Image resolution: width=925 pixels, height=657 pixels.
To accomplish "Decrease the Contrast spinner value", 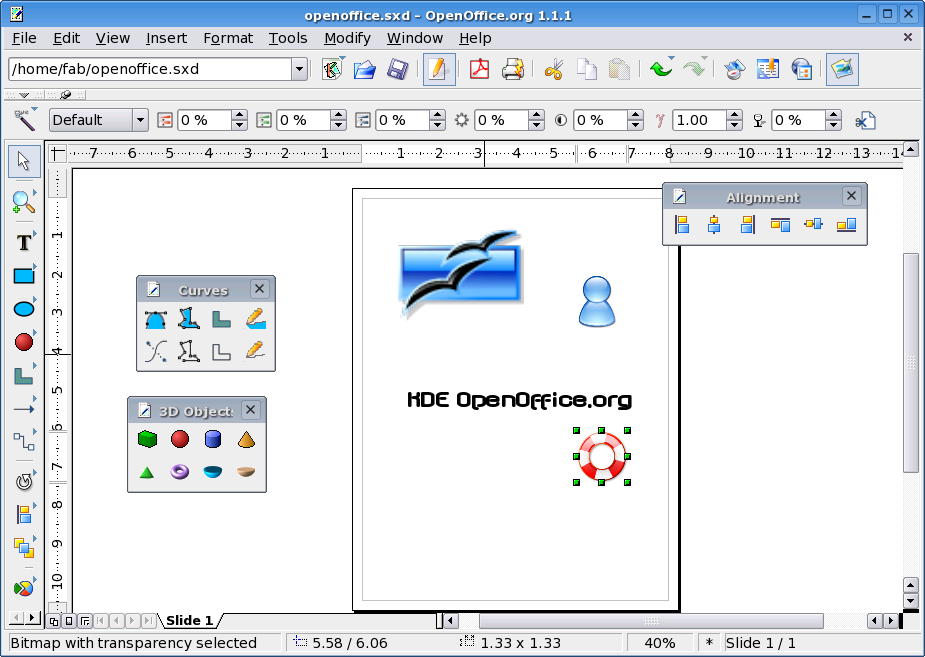I will [x=635, y=125].
